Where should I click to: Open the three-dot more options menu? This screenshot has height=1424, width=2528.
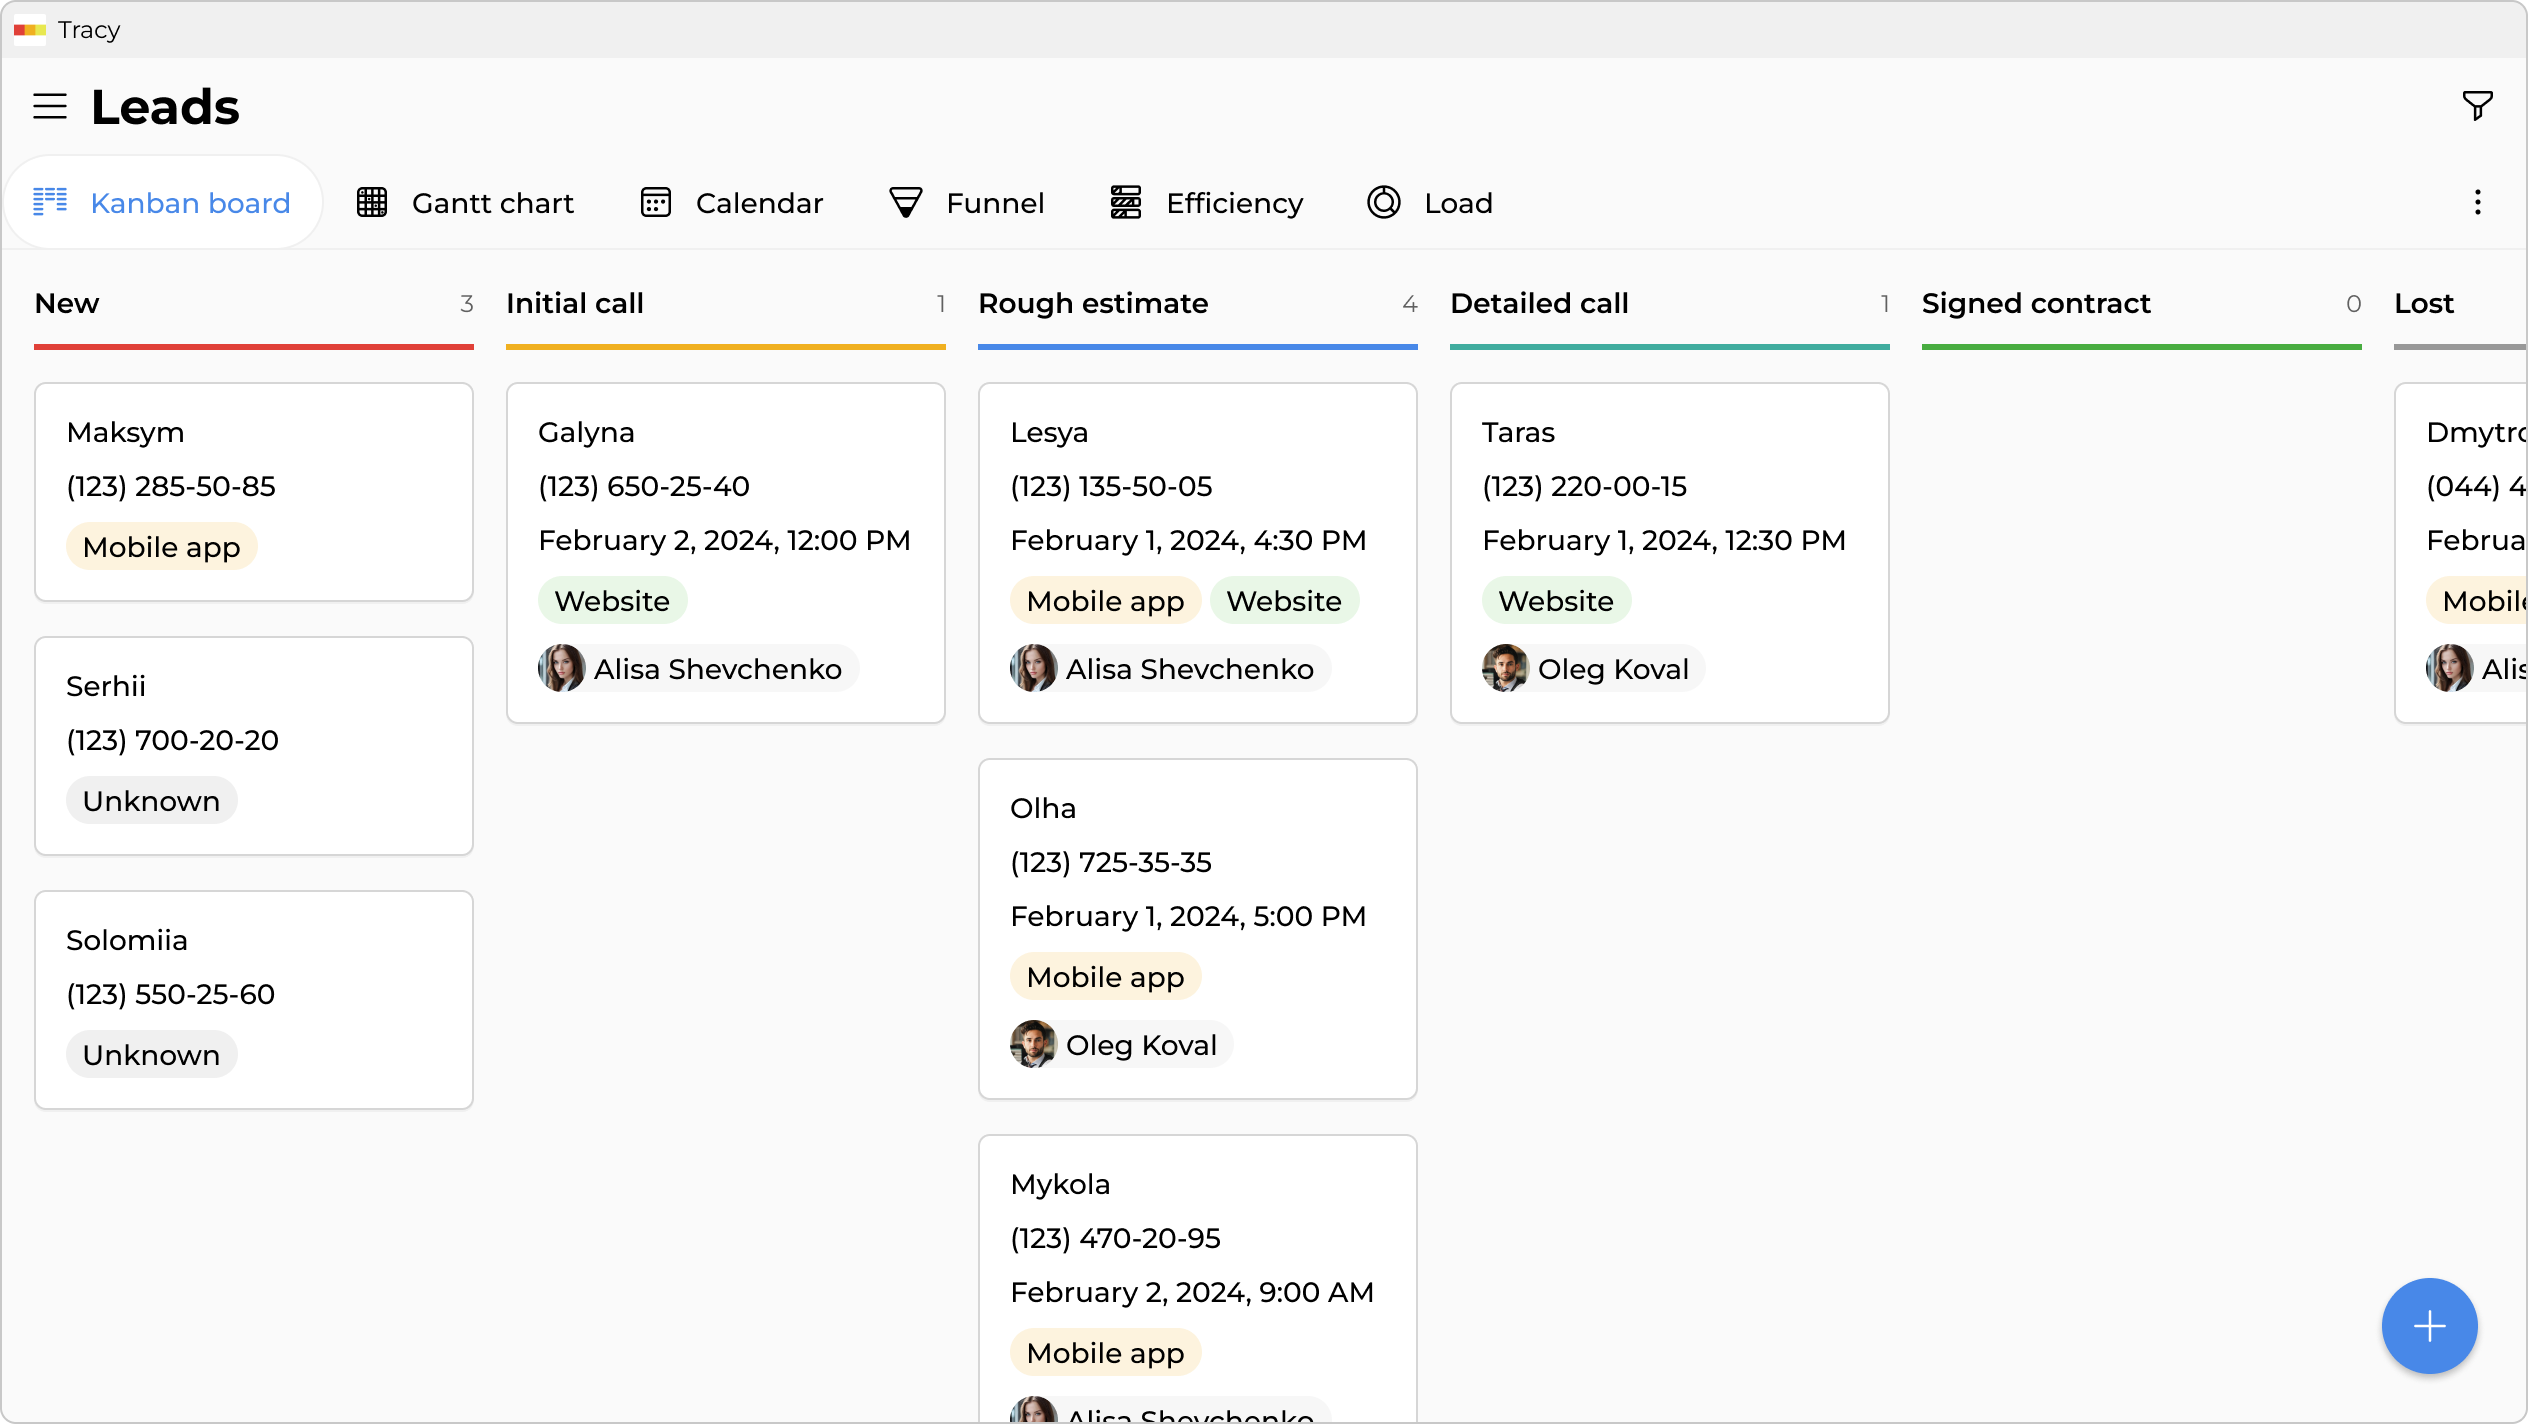pos(2477,203)
